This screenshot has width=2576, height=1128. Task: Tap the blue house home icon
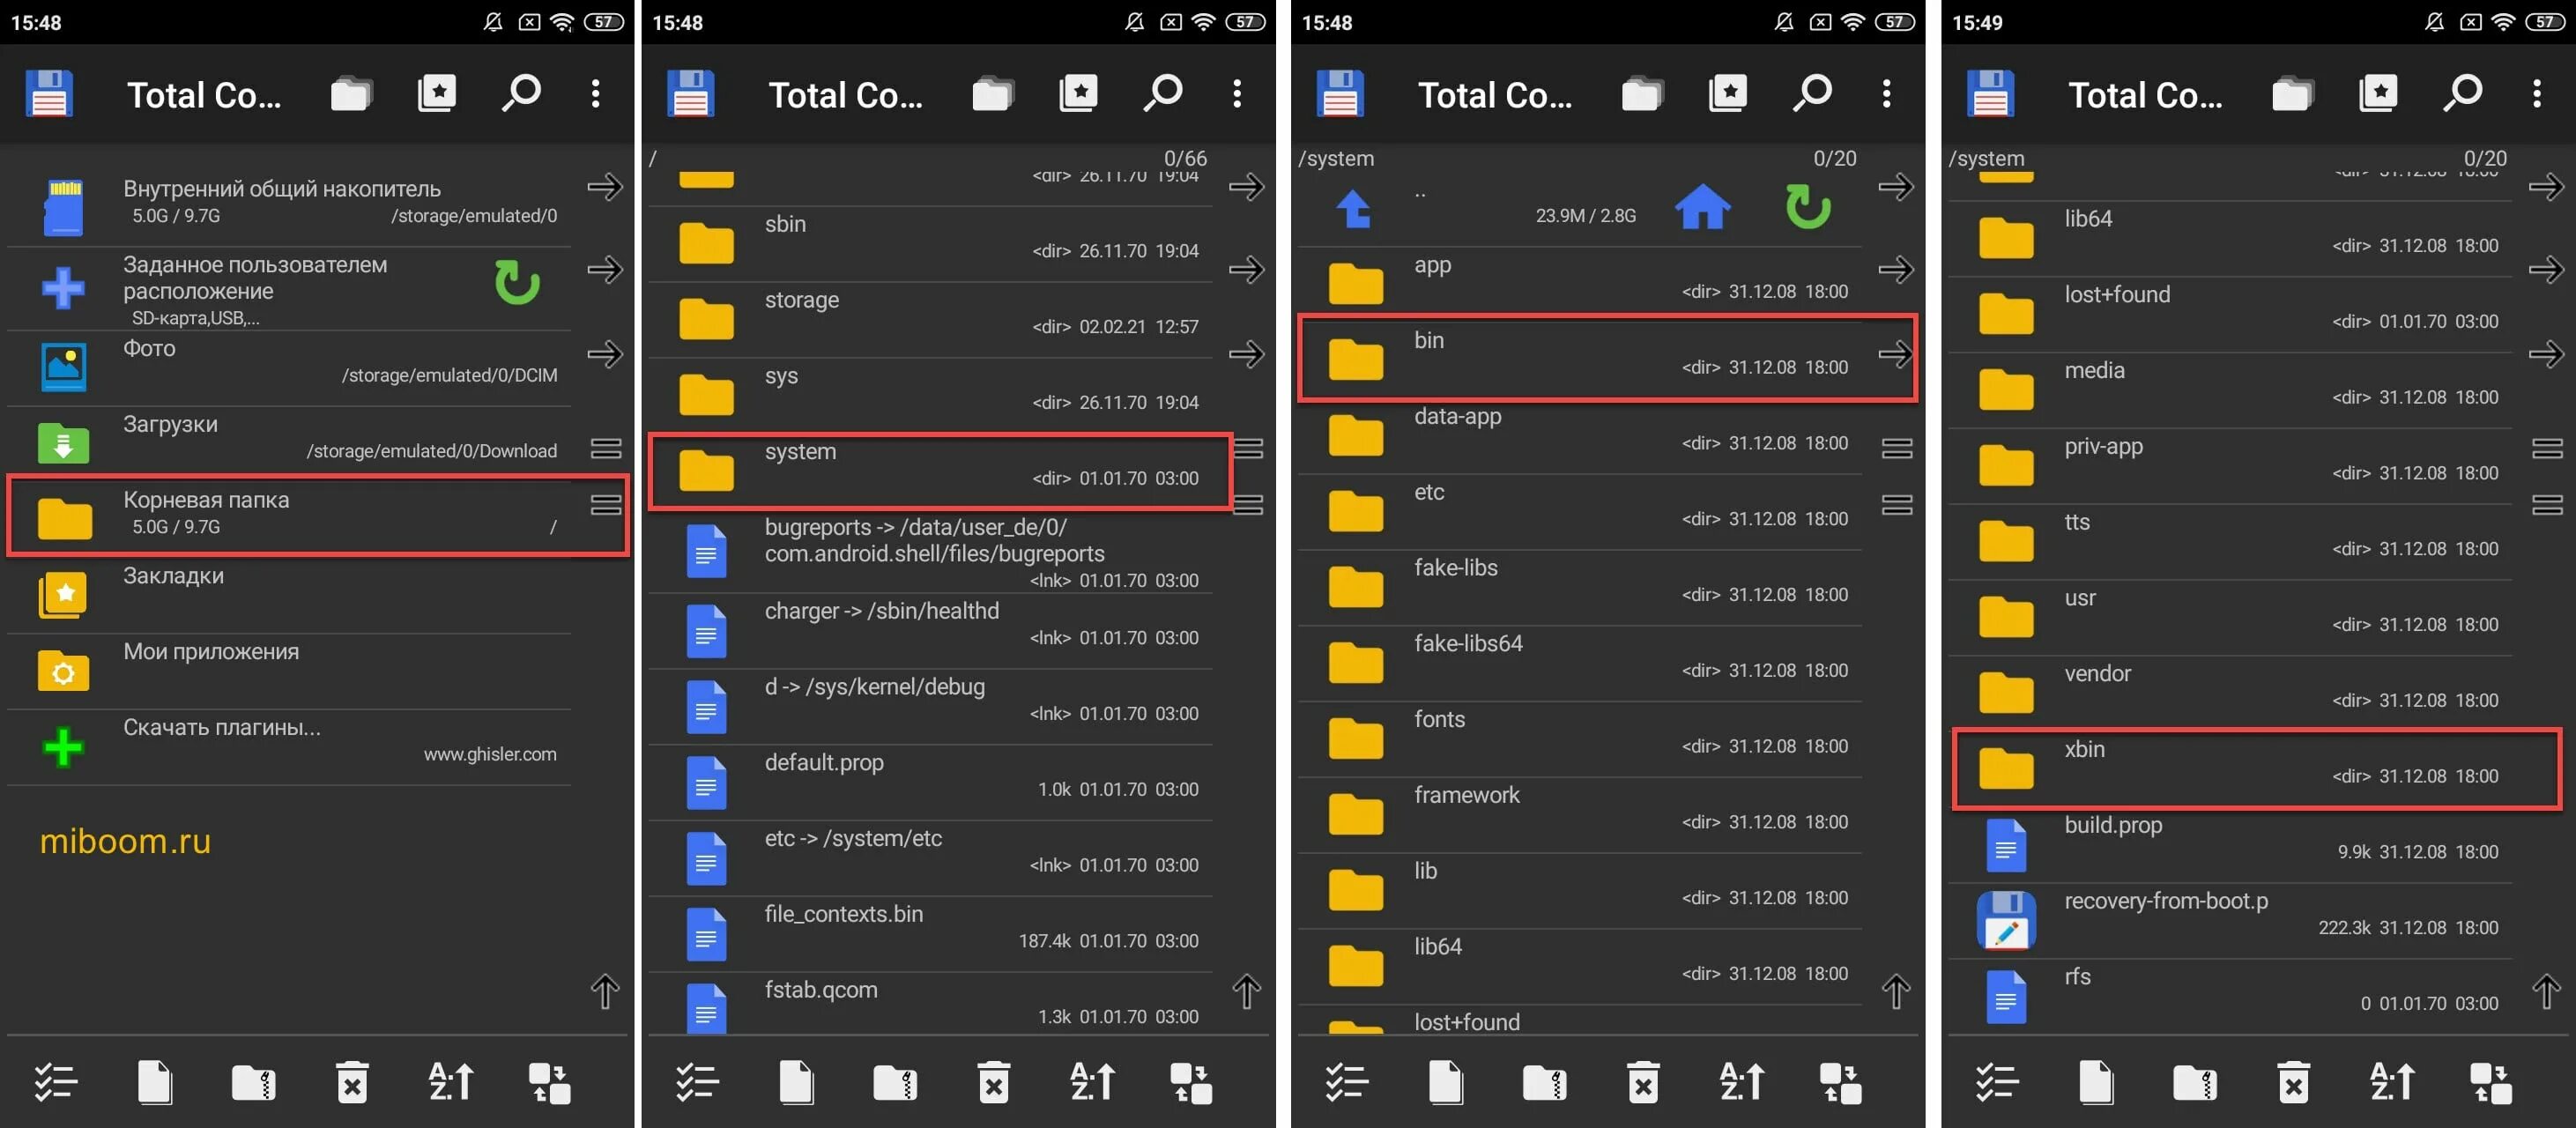[x=1702, y=208]
